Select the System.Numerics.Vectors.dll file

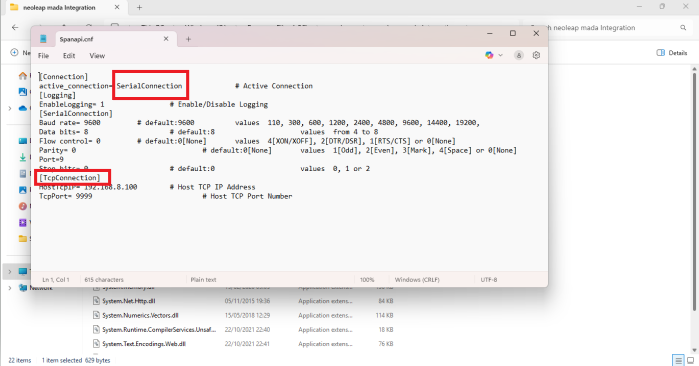coord(140,315)
